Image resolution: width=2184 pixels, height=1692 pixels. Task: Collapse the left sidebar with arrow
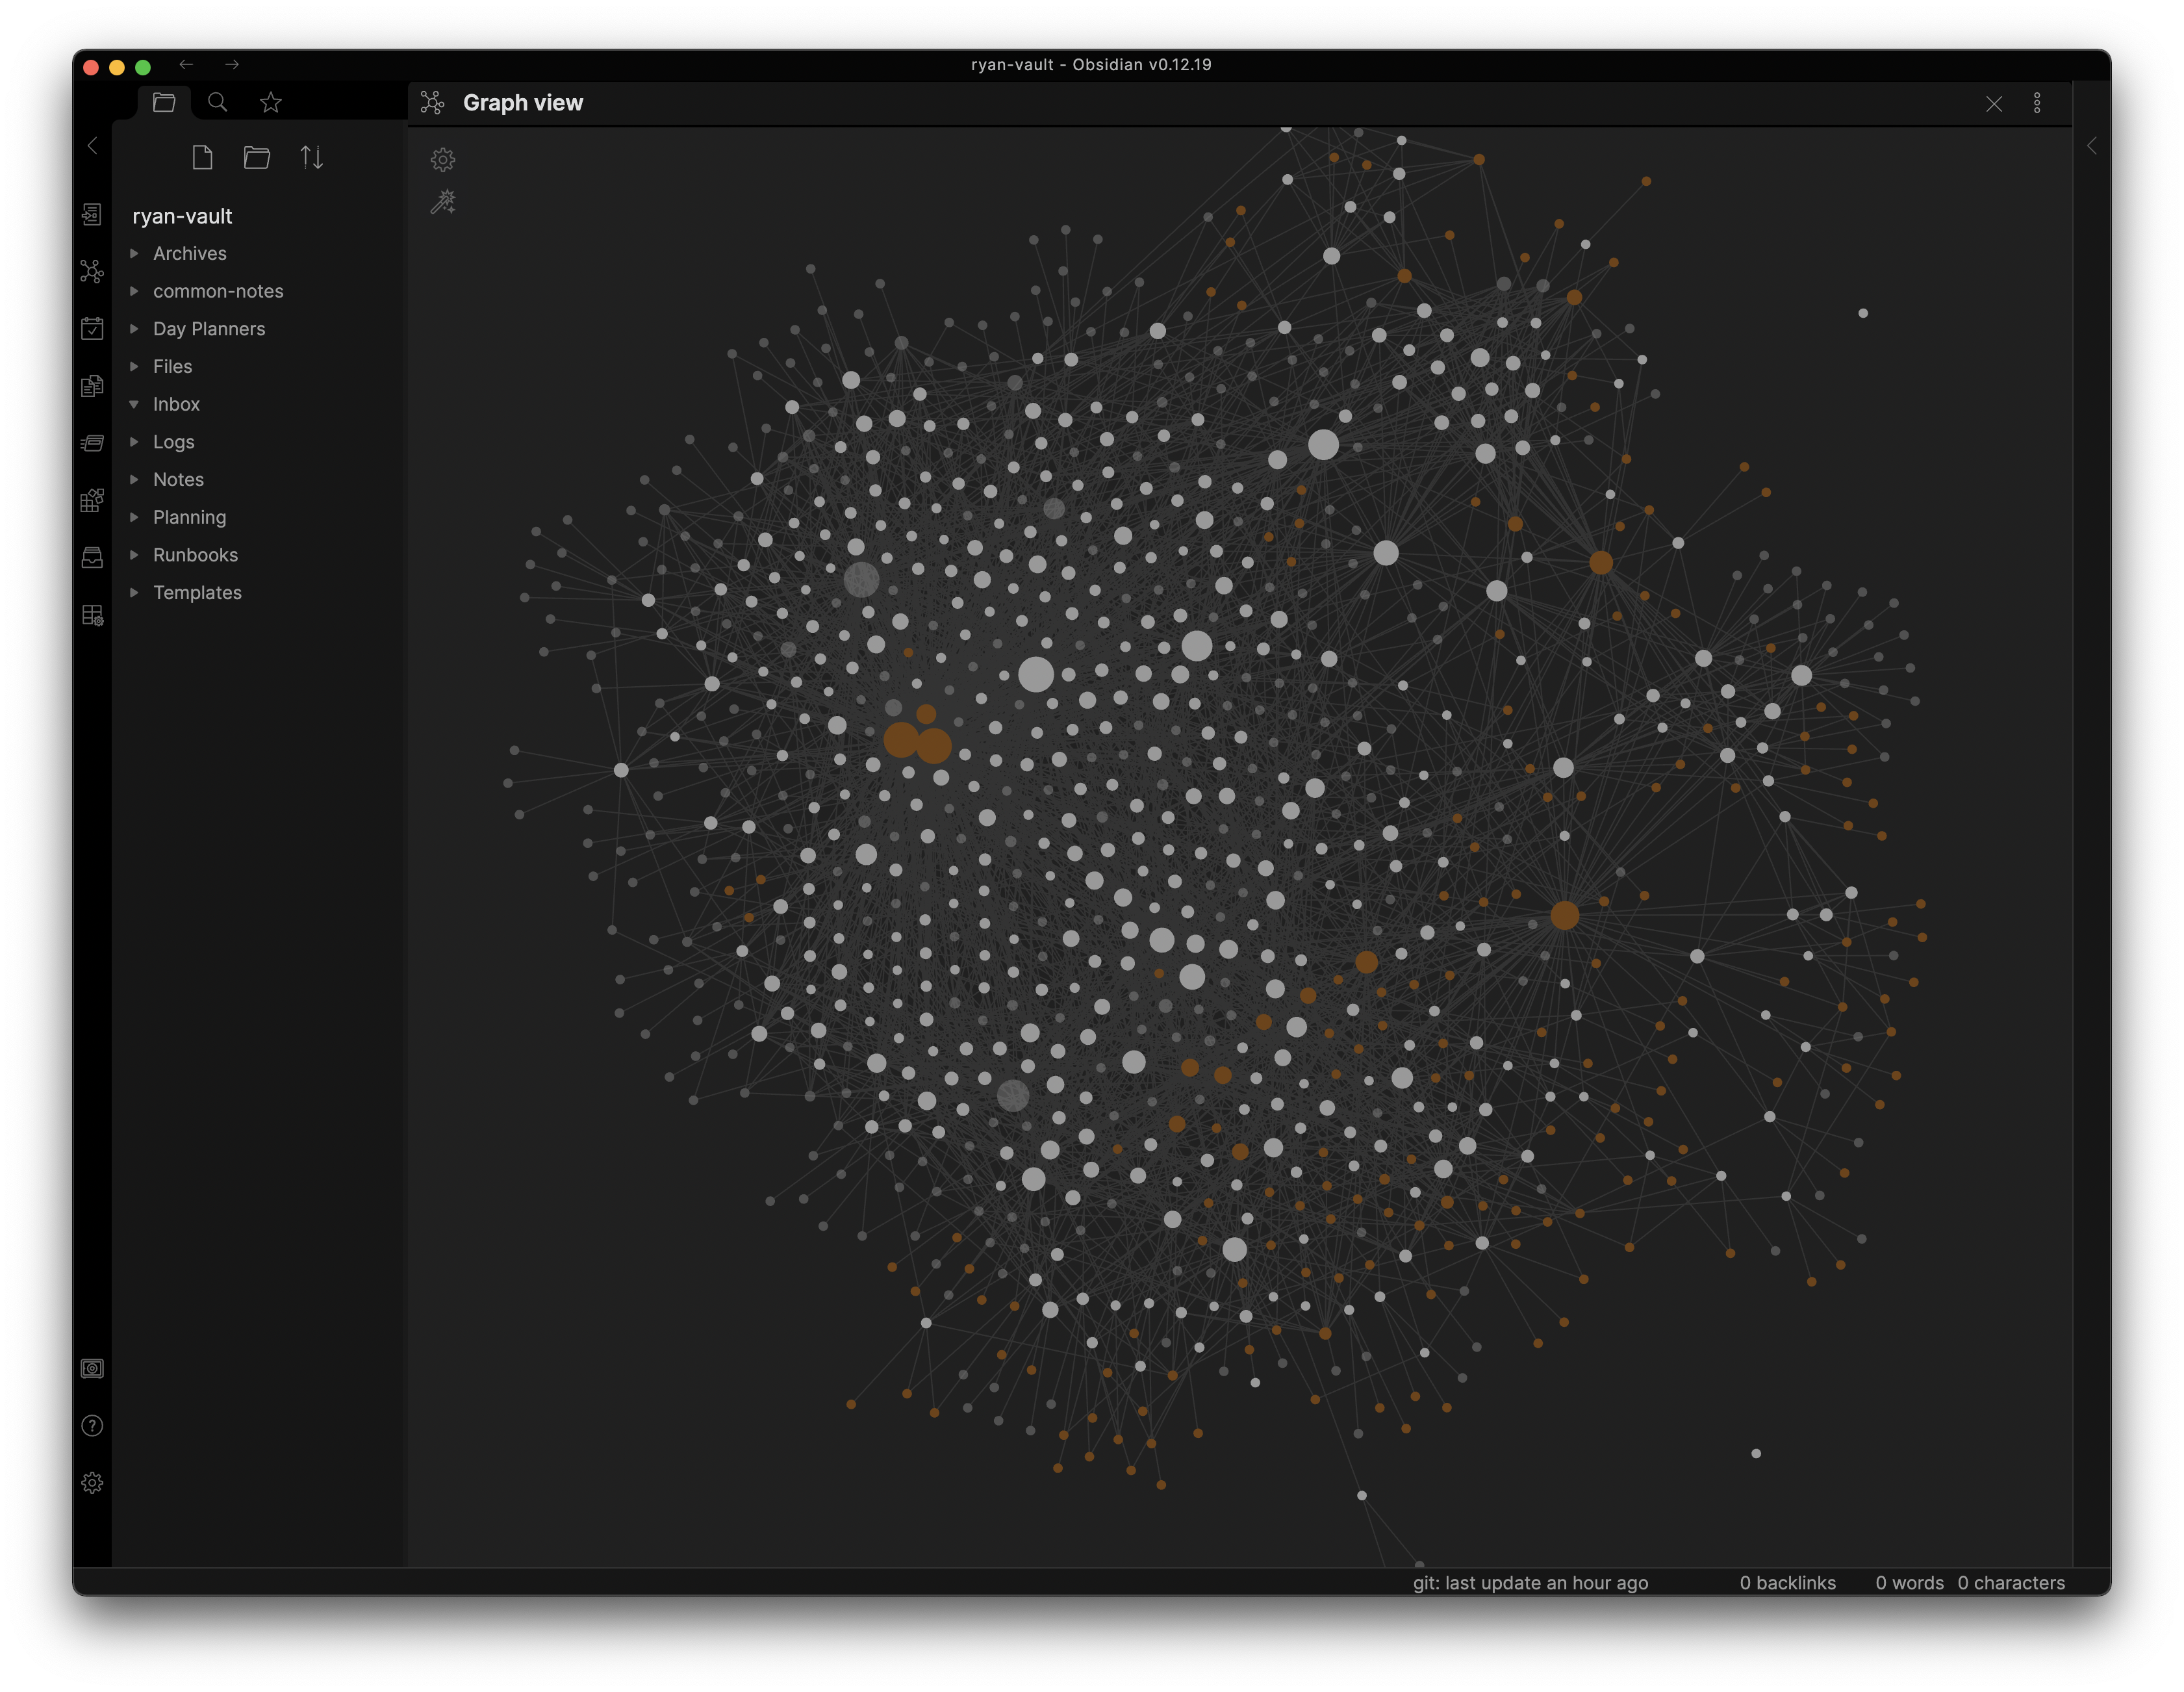point(92,146)
